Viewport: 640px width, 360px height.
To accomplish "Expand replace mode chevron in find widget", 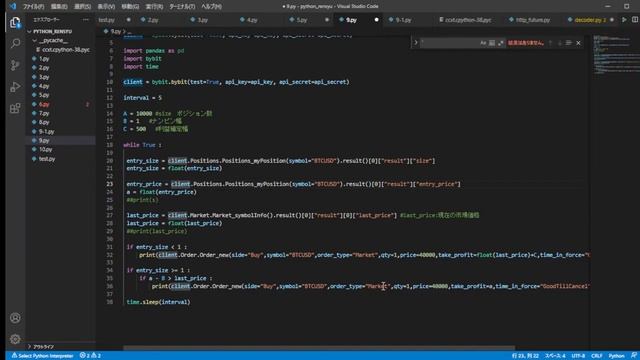I will pos(416,42).
